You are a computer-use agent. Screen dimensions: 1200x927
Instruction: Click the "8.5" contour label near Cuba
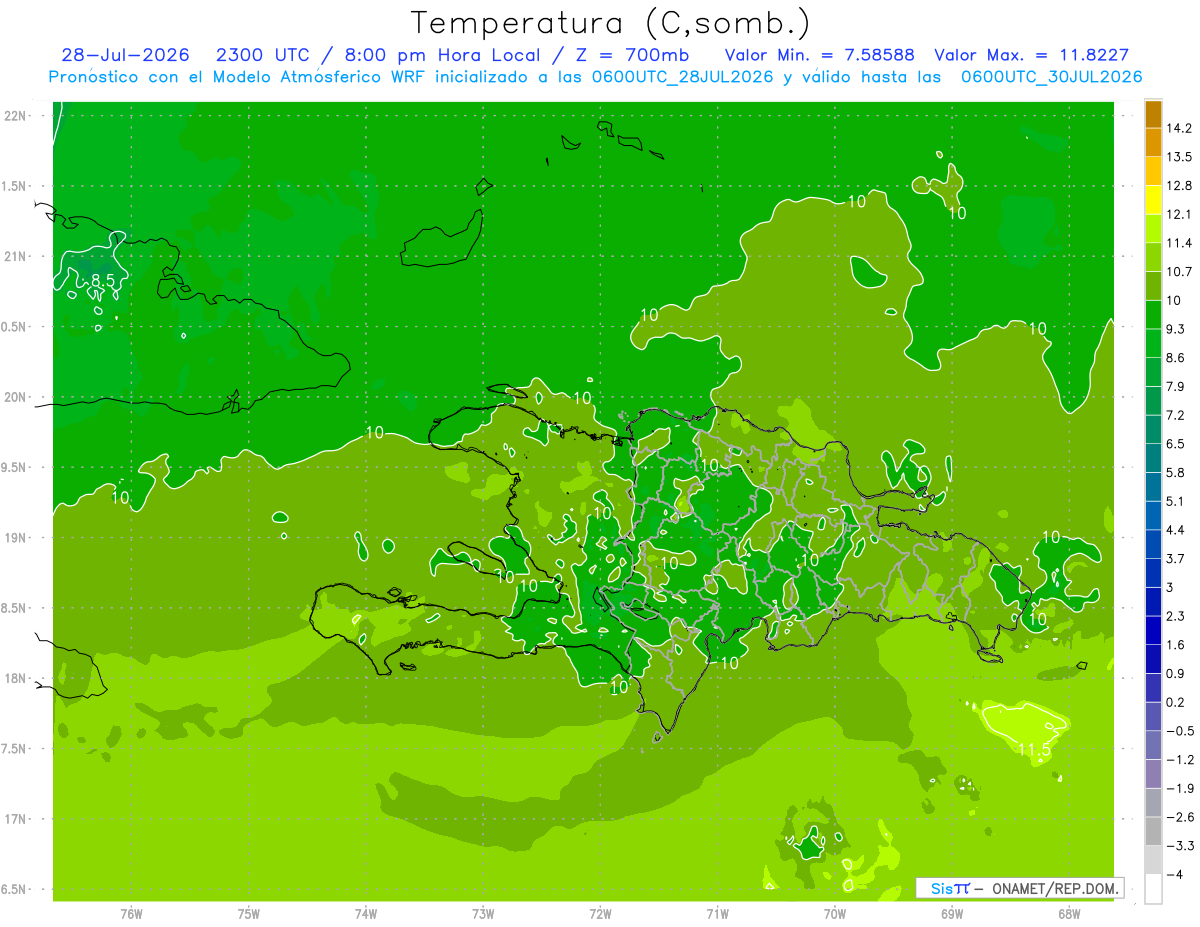(103, 280)
